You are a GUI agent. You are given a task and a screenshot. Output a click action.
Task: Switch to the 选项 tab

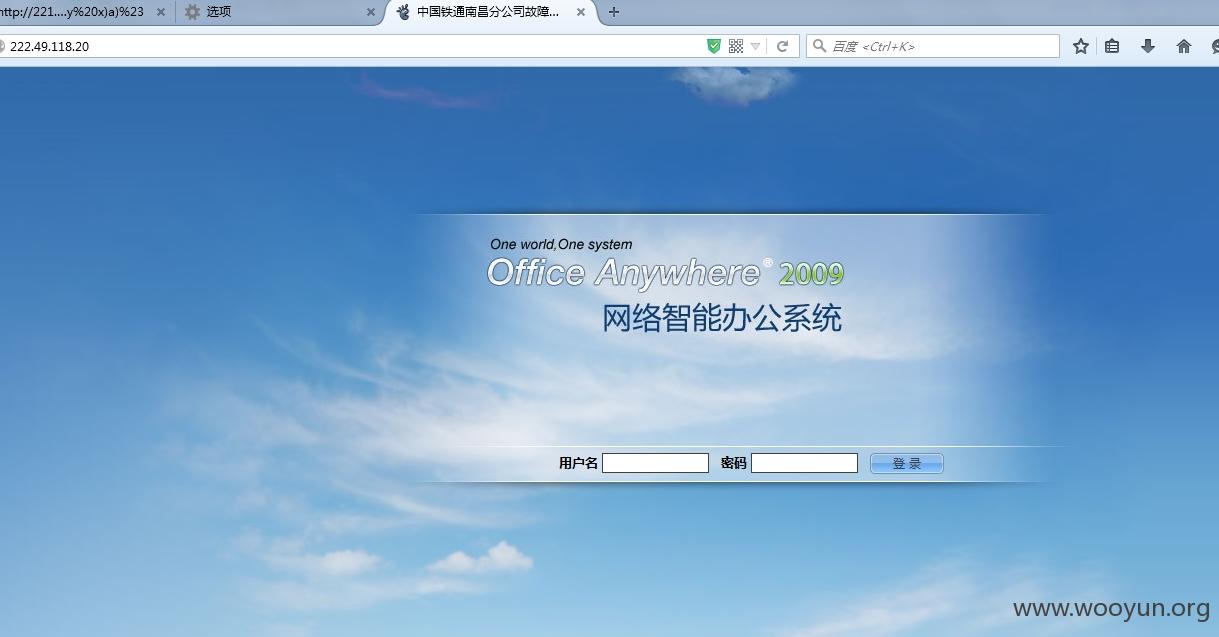tap(280, 12)
